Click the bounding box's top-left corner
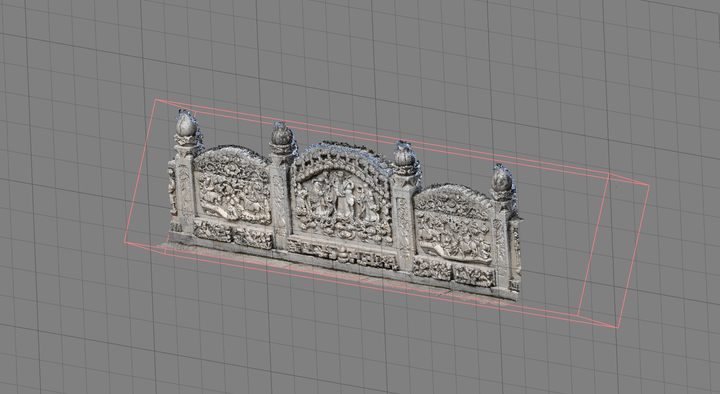Screen dimensions: 720x394 pos(156,100)
